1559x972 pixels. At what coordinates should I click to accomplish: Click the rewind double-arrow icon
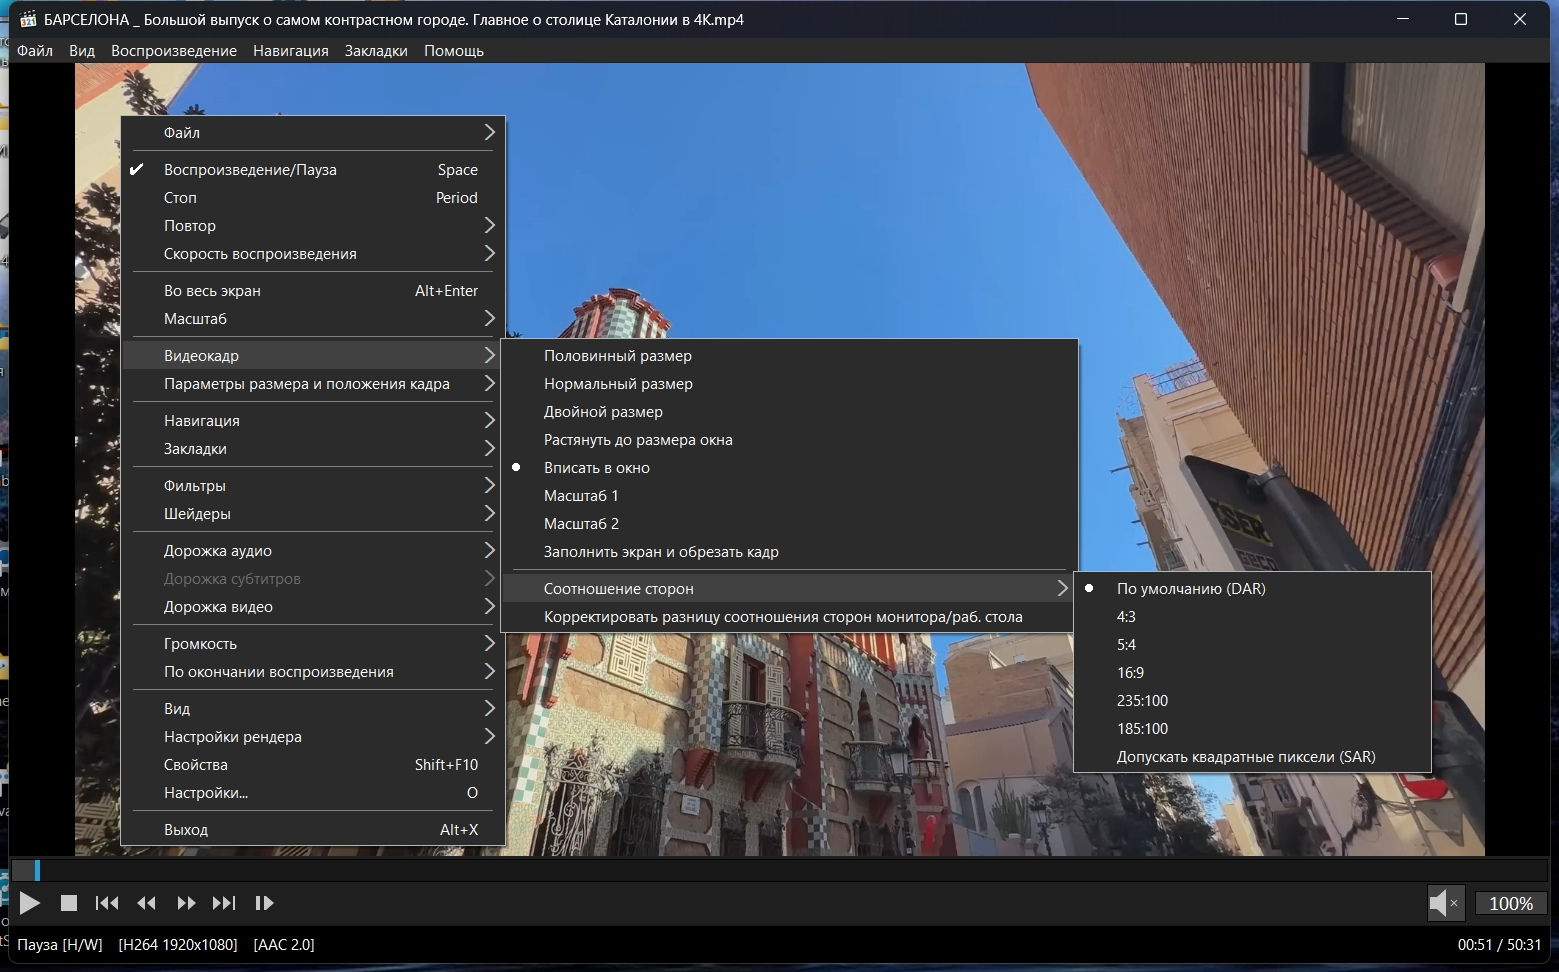[146, 903]
